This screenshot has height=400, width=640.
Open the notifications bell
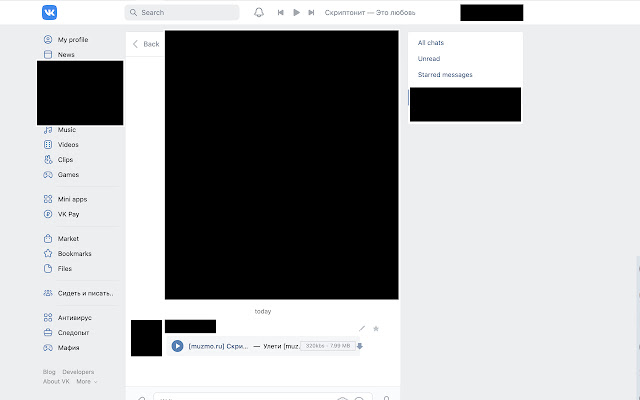[x=259, y=13]
